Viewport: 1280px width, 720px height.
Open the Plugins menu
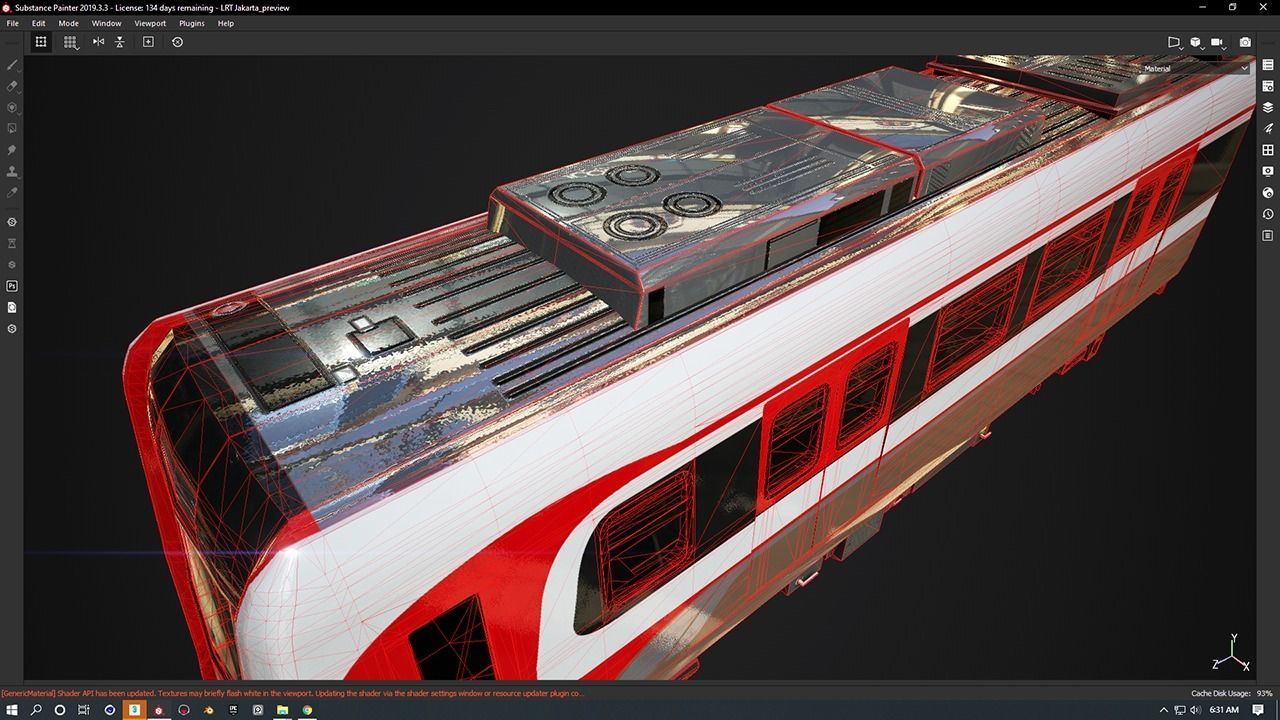pyautogui.click(x=192, y=23)
